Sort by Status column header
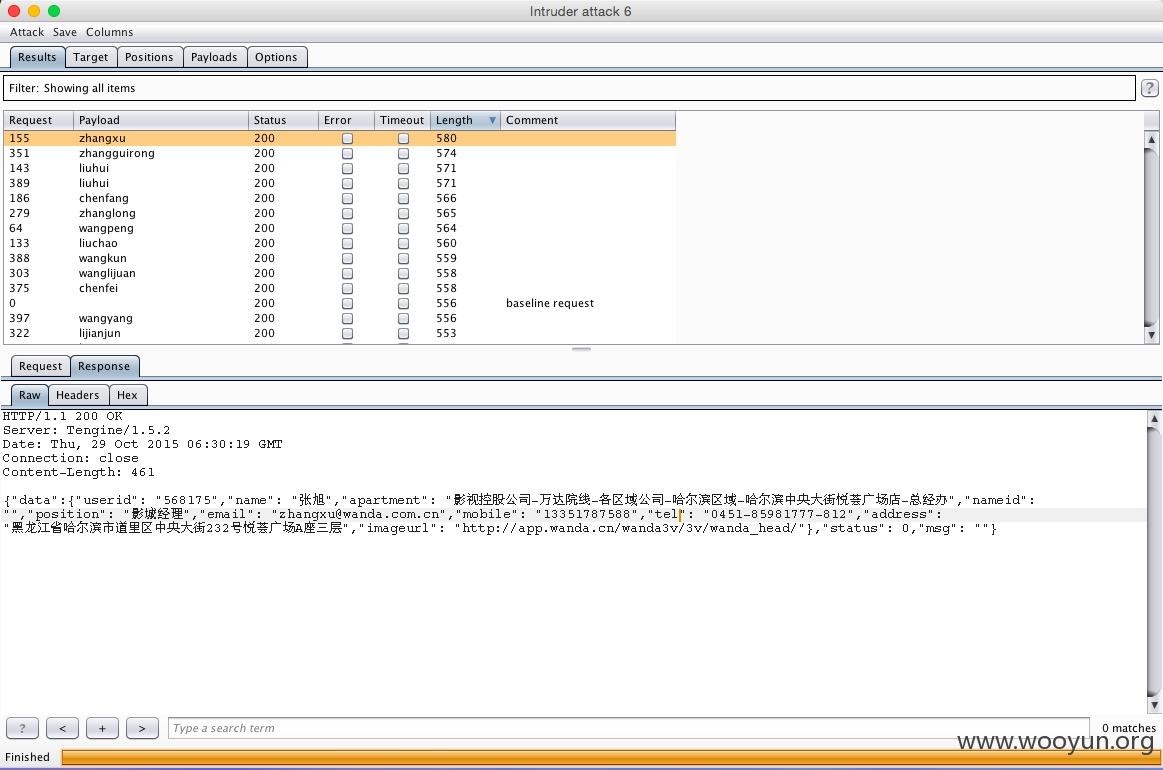 tap(283, 120)
